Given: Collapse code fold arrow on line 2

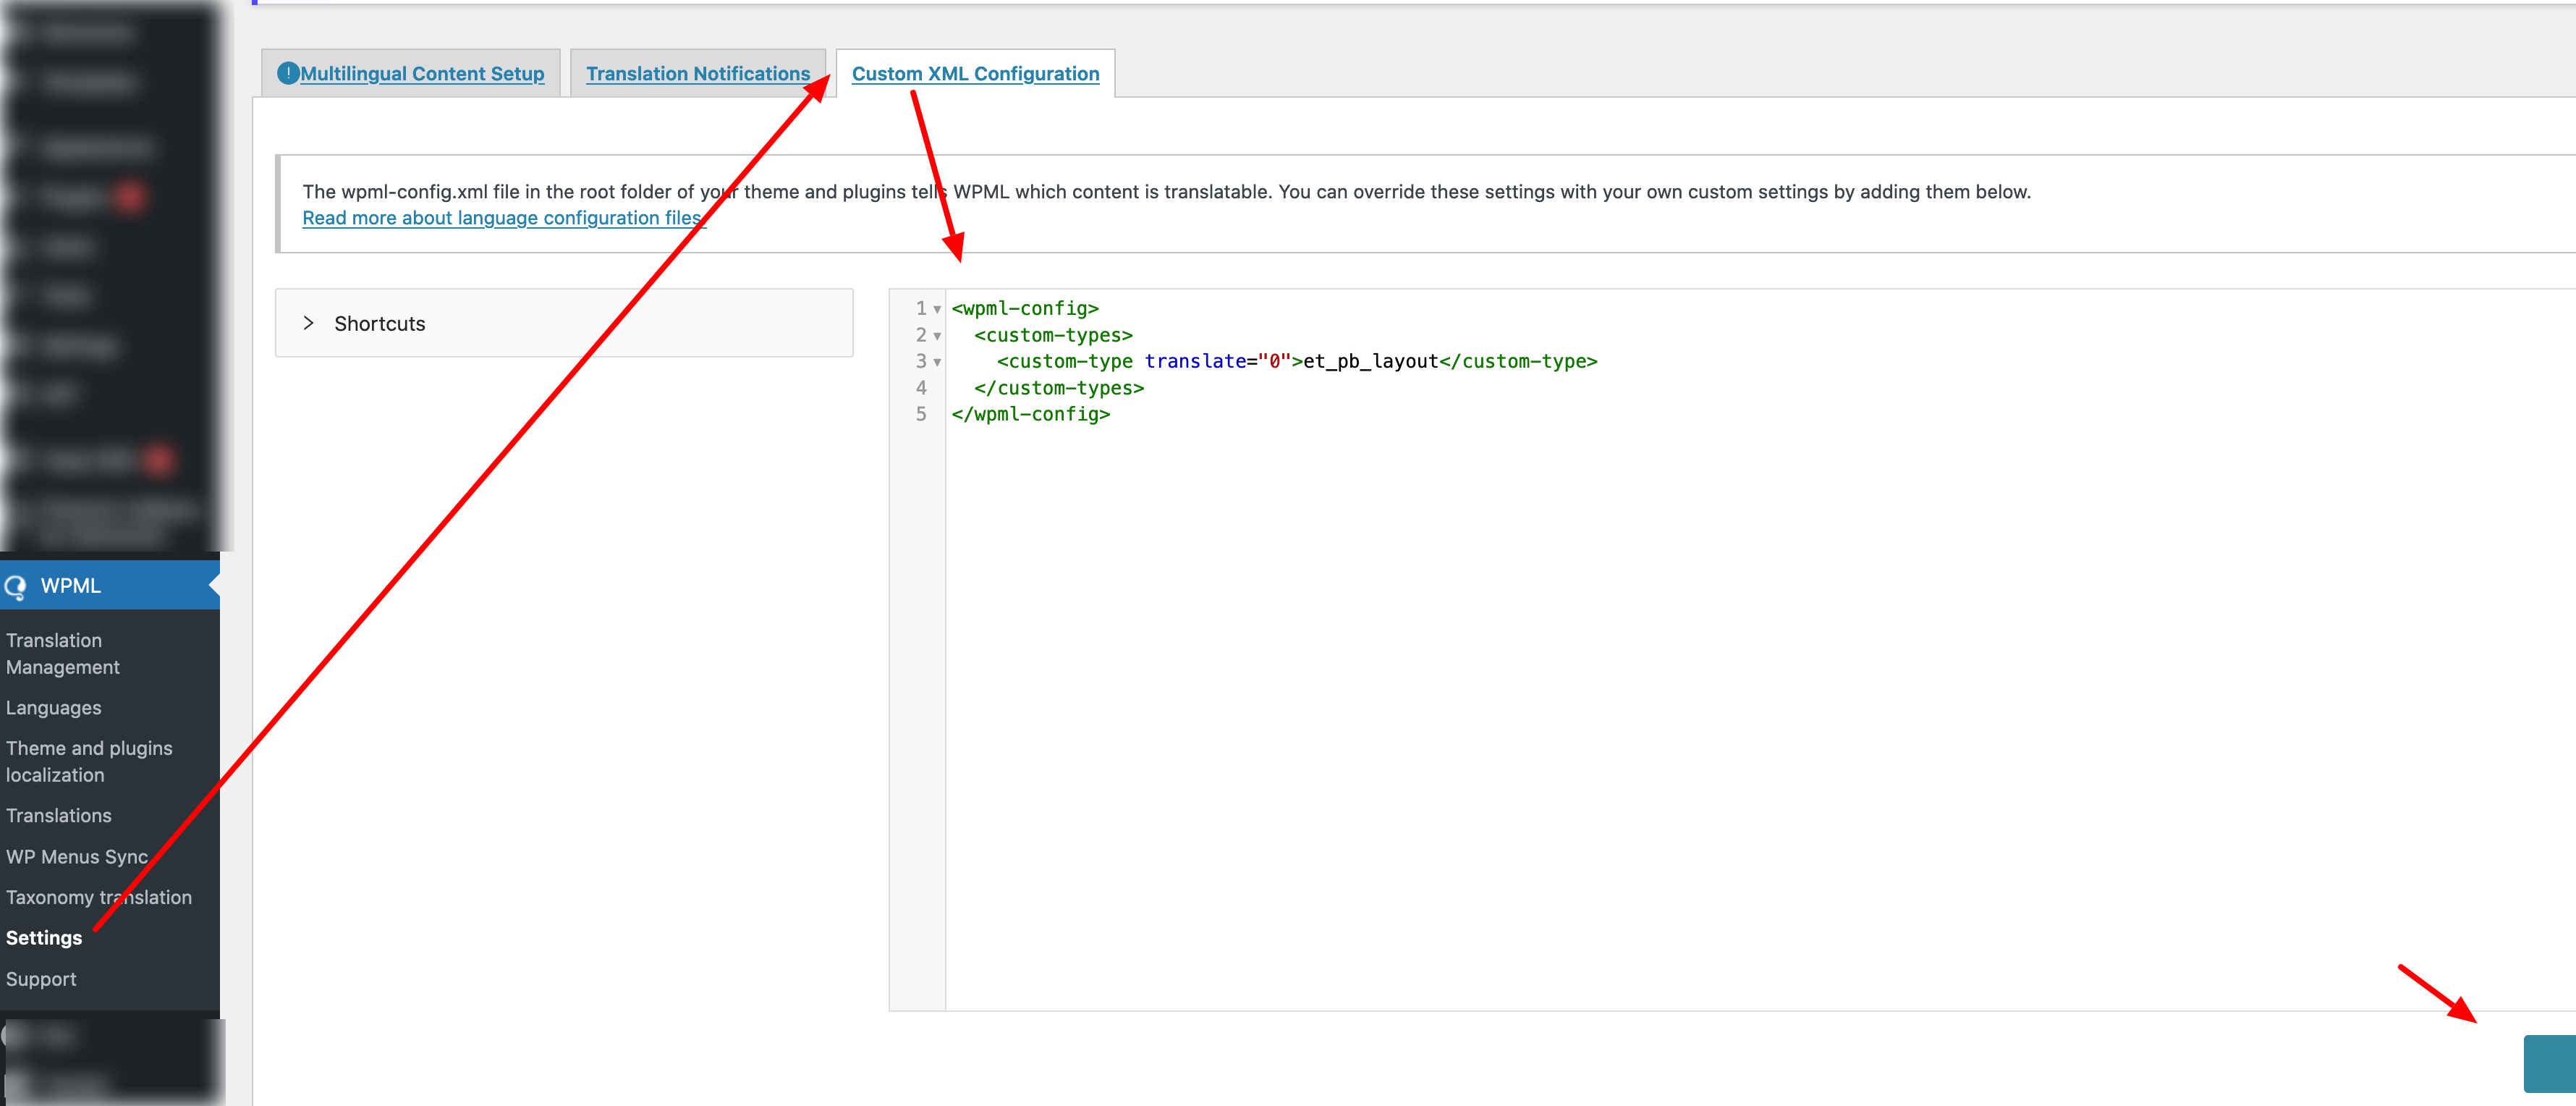Looking at the screenshot, I should (x=937, y=336).
